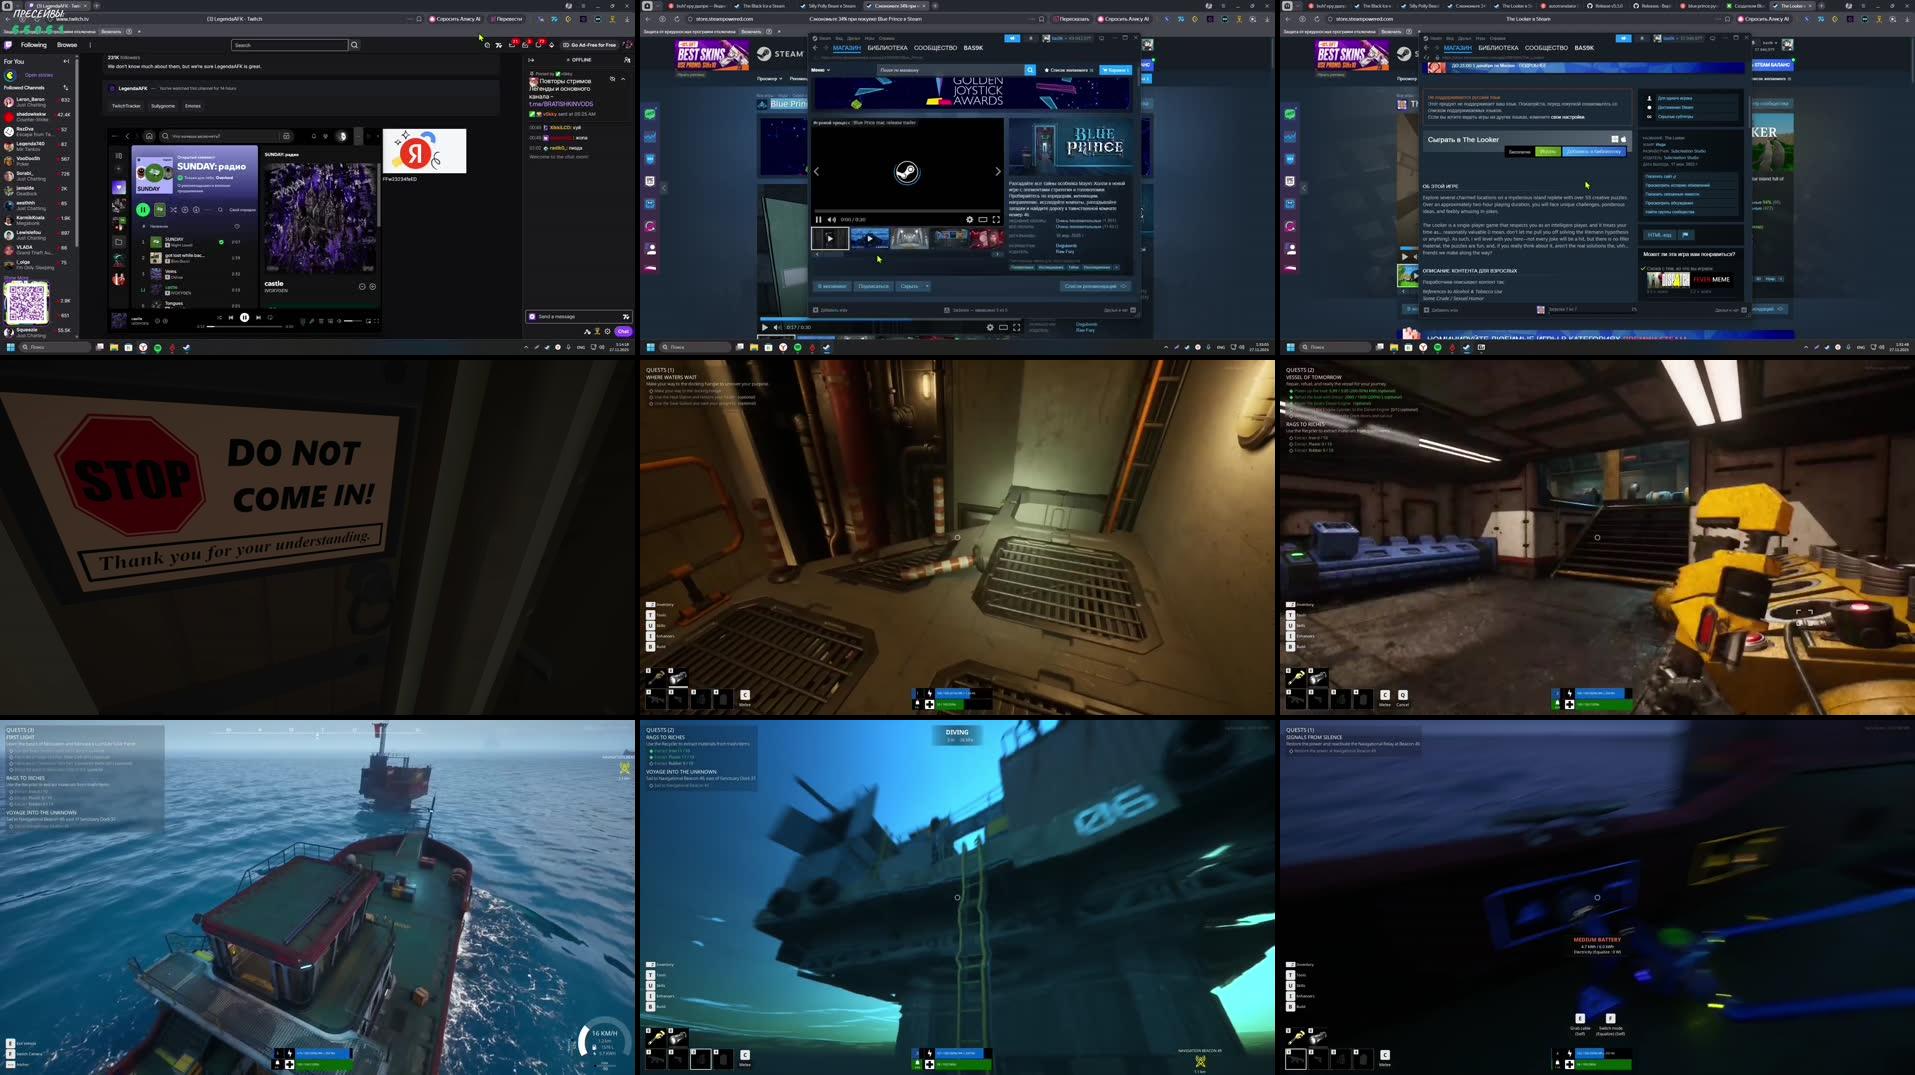1915x1075 pixels.
Task: Open the trailer player settings gear on Blue Prince
Action: coord(970,219)
